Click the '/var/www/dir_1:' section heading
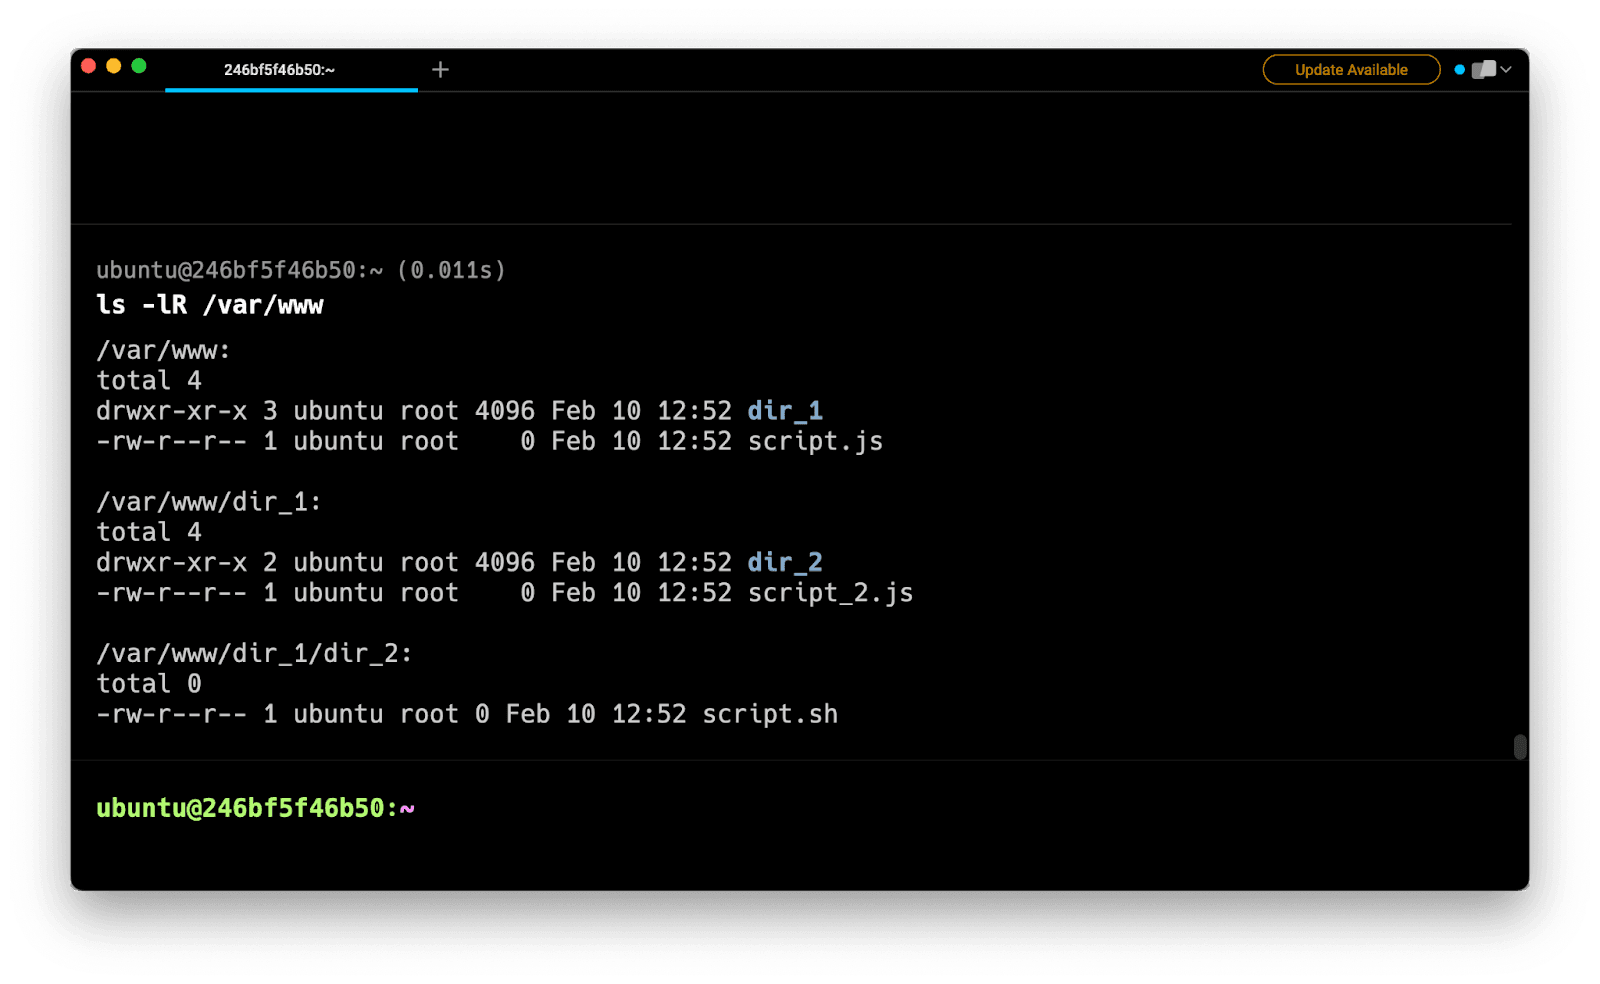Viewport: 1600px width, 984px height. coord(208,502)
